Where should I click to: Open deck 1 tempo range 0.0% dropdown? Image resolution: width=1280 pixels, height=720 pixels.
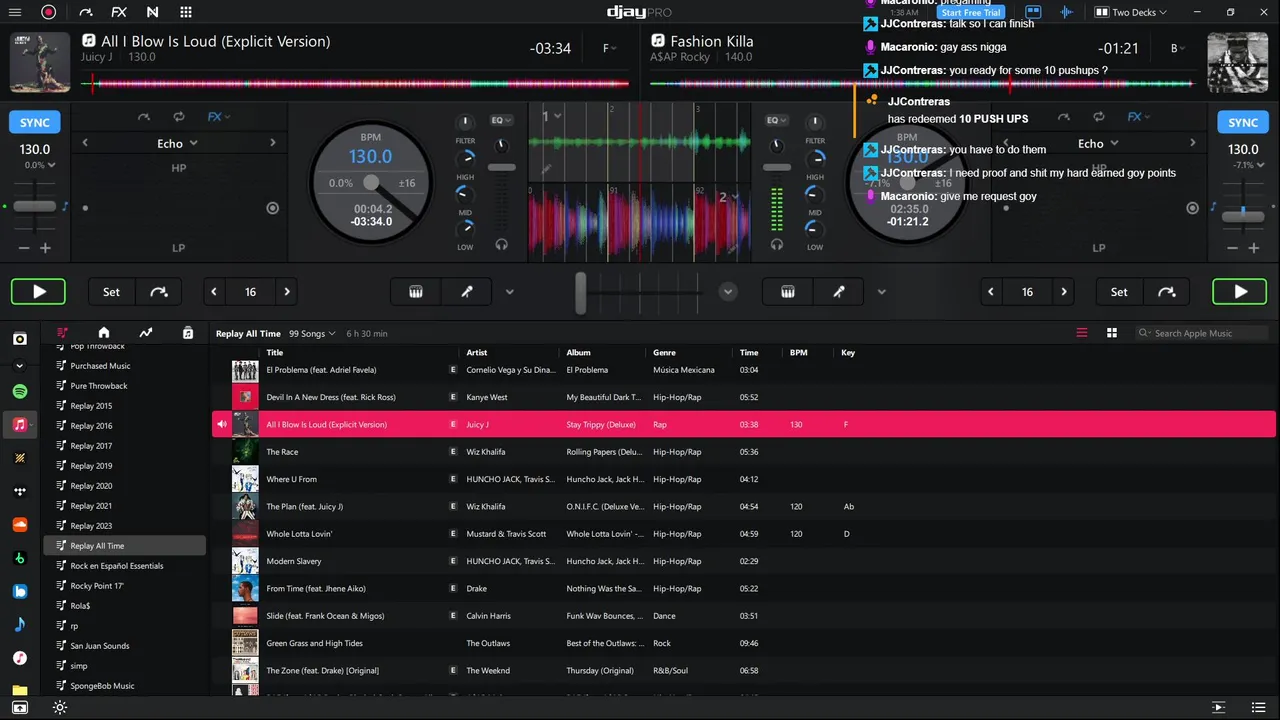coord(40,165)
